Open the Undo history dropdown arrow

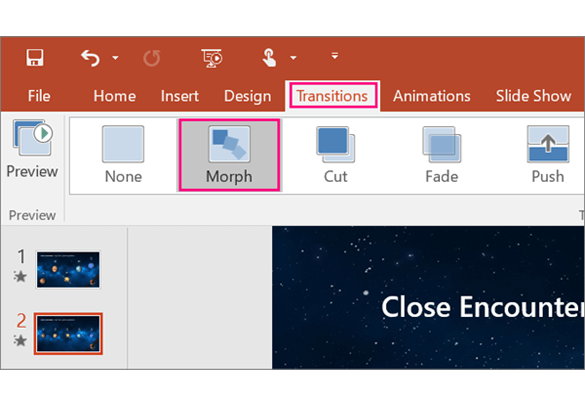click(x=115, y=58)
